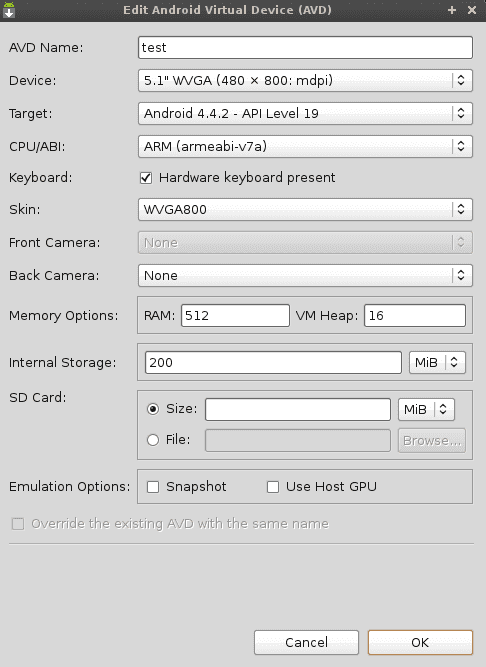Click the Memory Options label

pyautogui.click(x=64, y=316)
